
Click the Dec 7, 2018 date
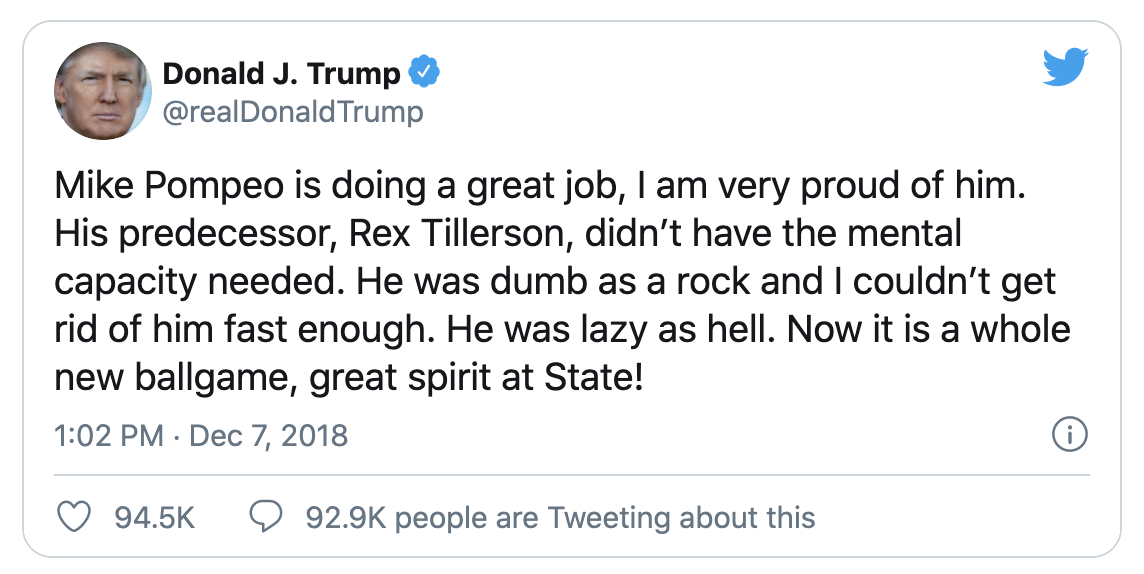click(268, 436)
